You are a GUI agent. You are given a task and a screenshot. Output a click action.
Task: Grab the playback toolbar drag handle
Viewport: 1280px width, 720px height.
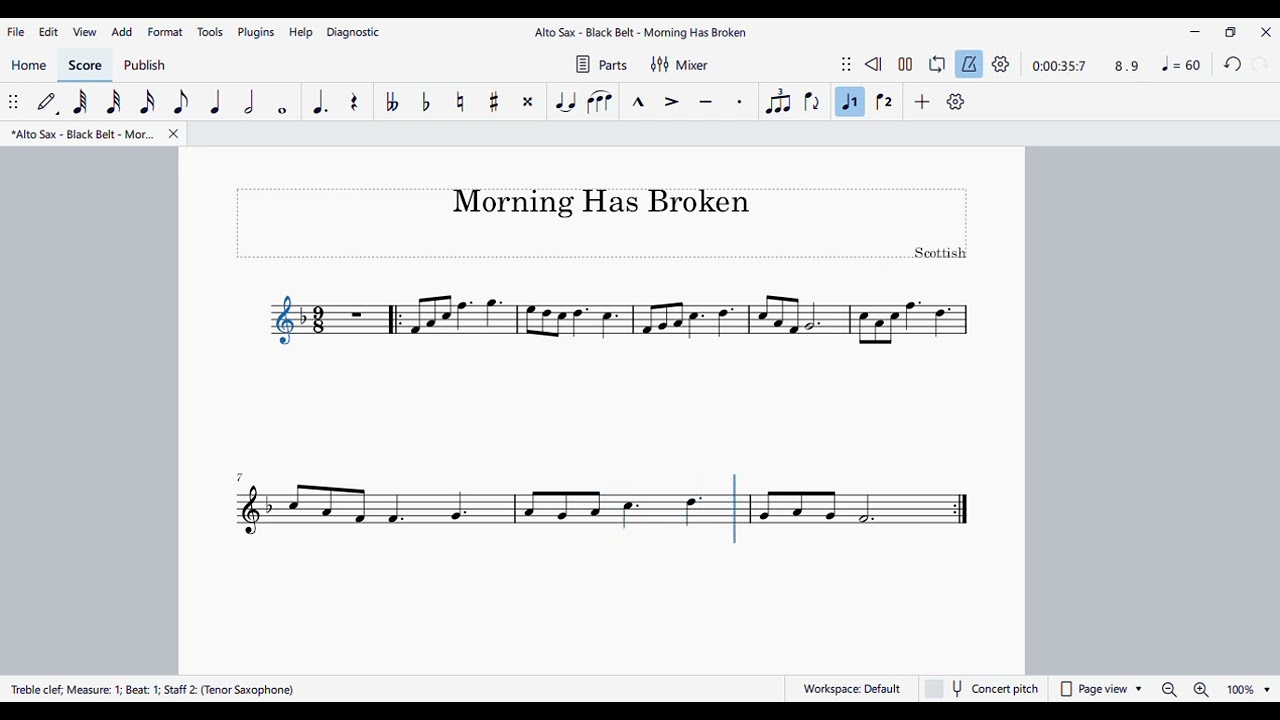pos(846,65)
